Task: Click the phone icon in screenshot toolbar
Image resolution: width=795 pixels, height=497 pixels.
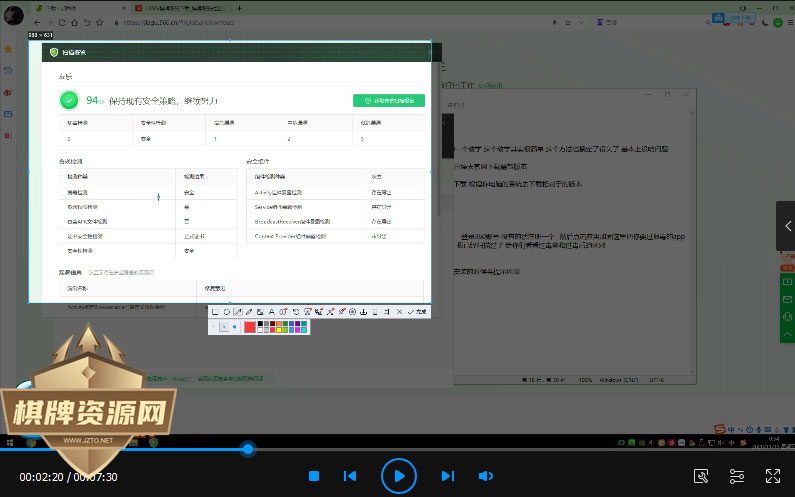Action: coord(375,312)
